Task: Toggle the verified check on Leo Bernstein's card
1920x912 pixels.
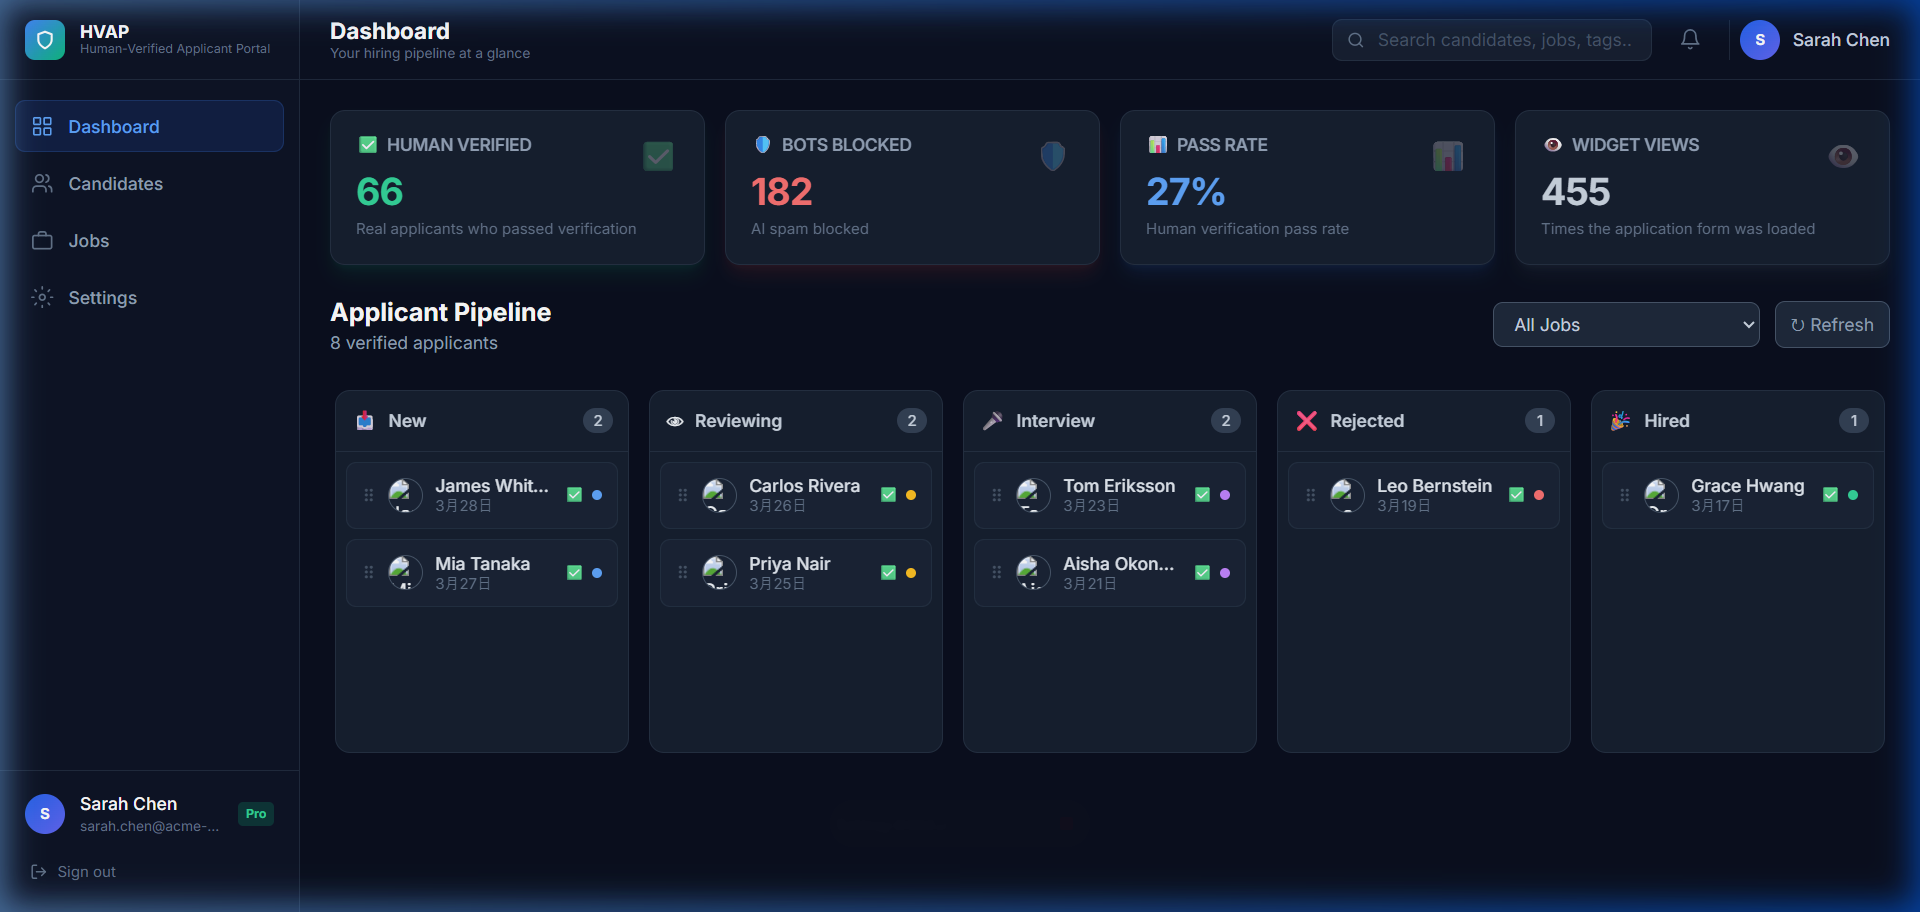Action: 1517,495
